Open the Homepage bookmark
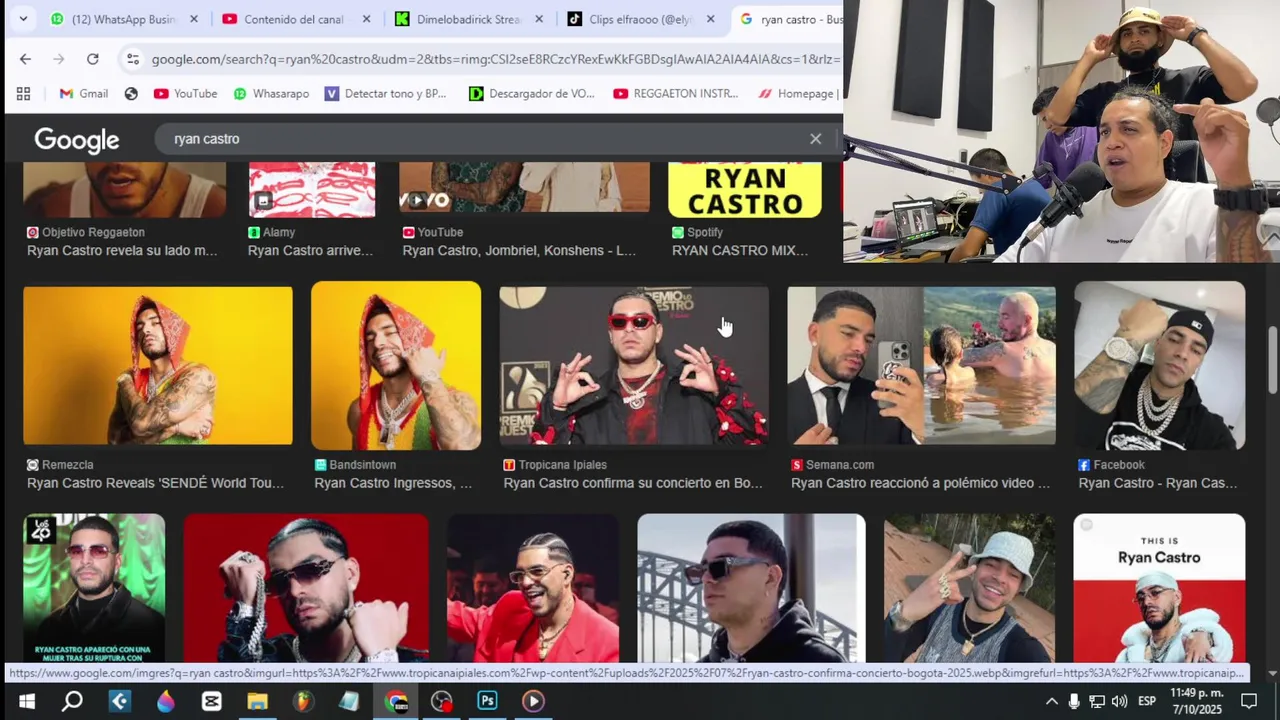This screenshot has height=720, width=1280. click(x=797, y=93)
